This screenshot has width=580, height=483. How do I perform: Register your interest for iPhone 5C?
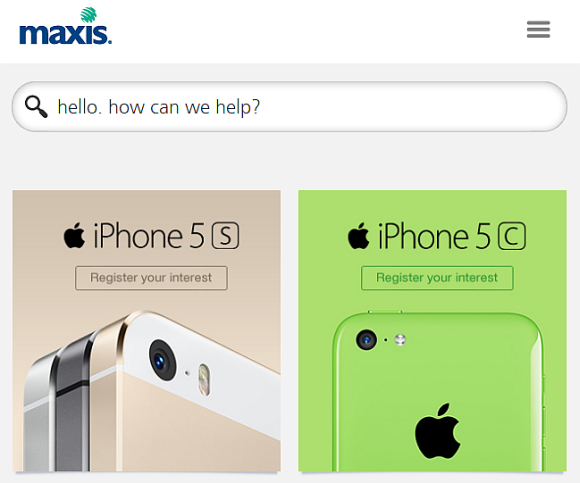pos(437,278)
